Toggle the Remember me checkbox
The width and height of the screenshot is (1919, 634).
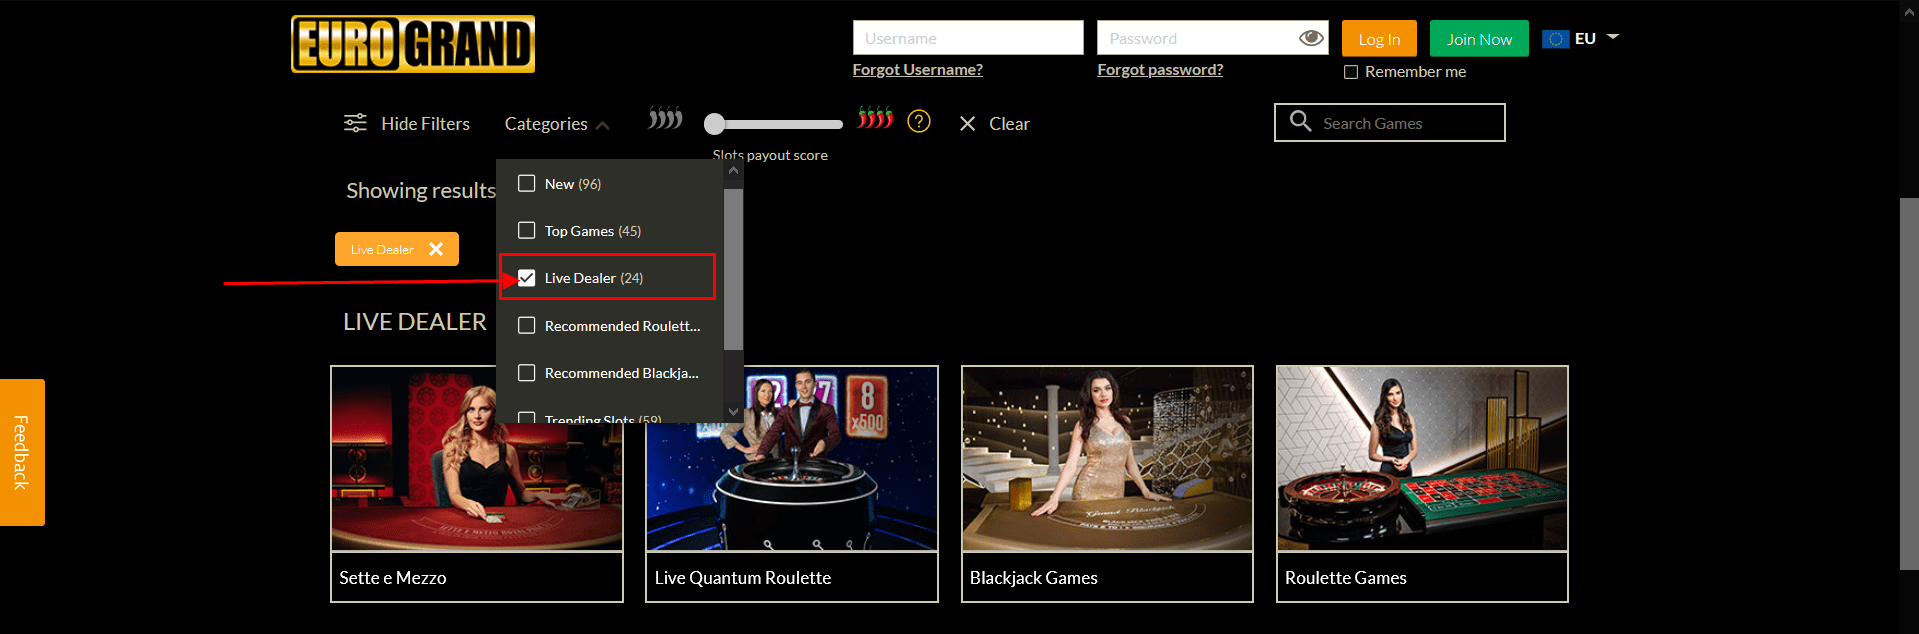point(1351,72)
